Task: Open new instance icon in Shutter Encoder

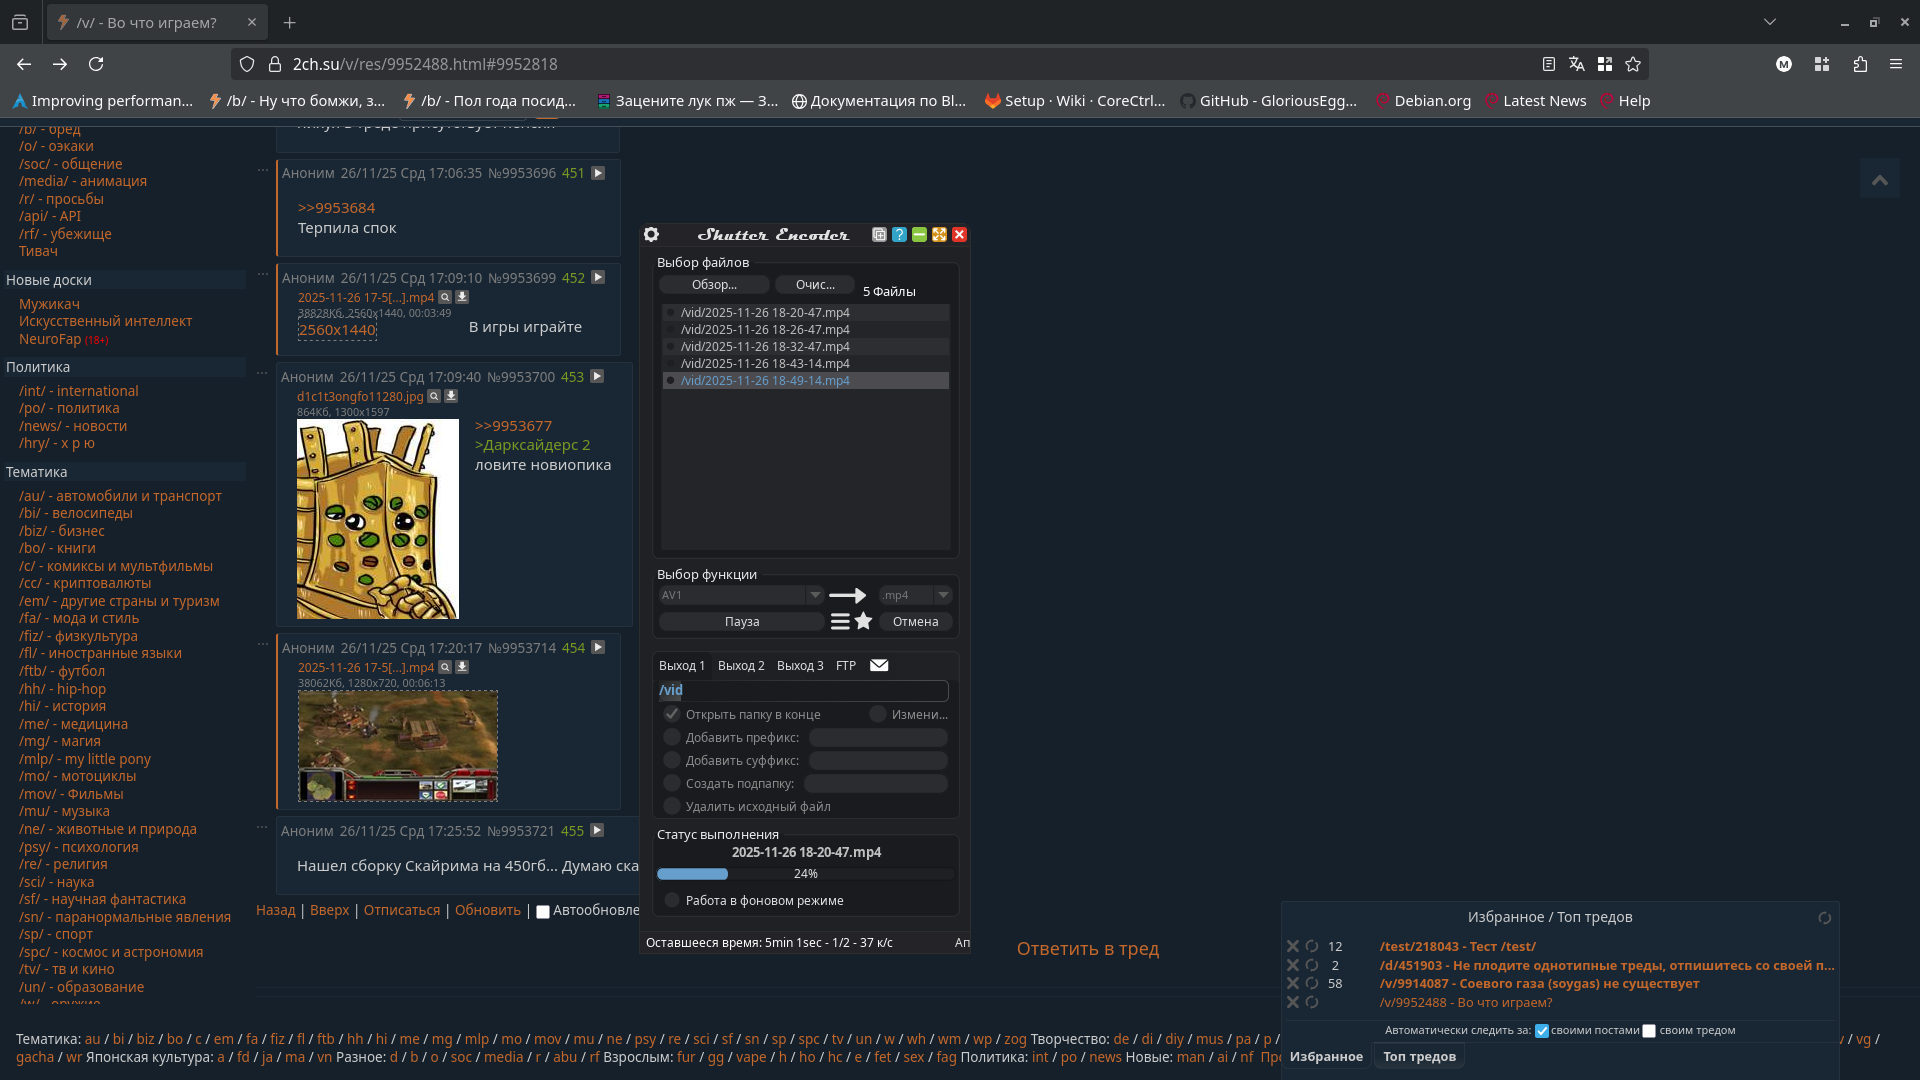Action: 879,234
